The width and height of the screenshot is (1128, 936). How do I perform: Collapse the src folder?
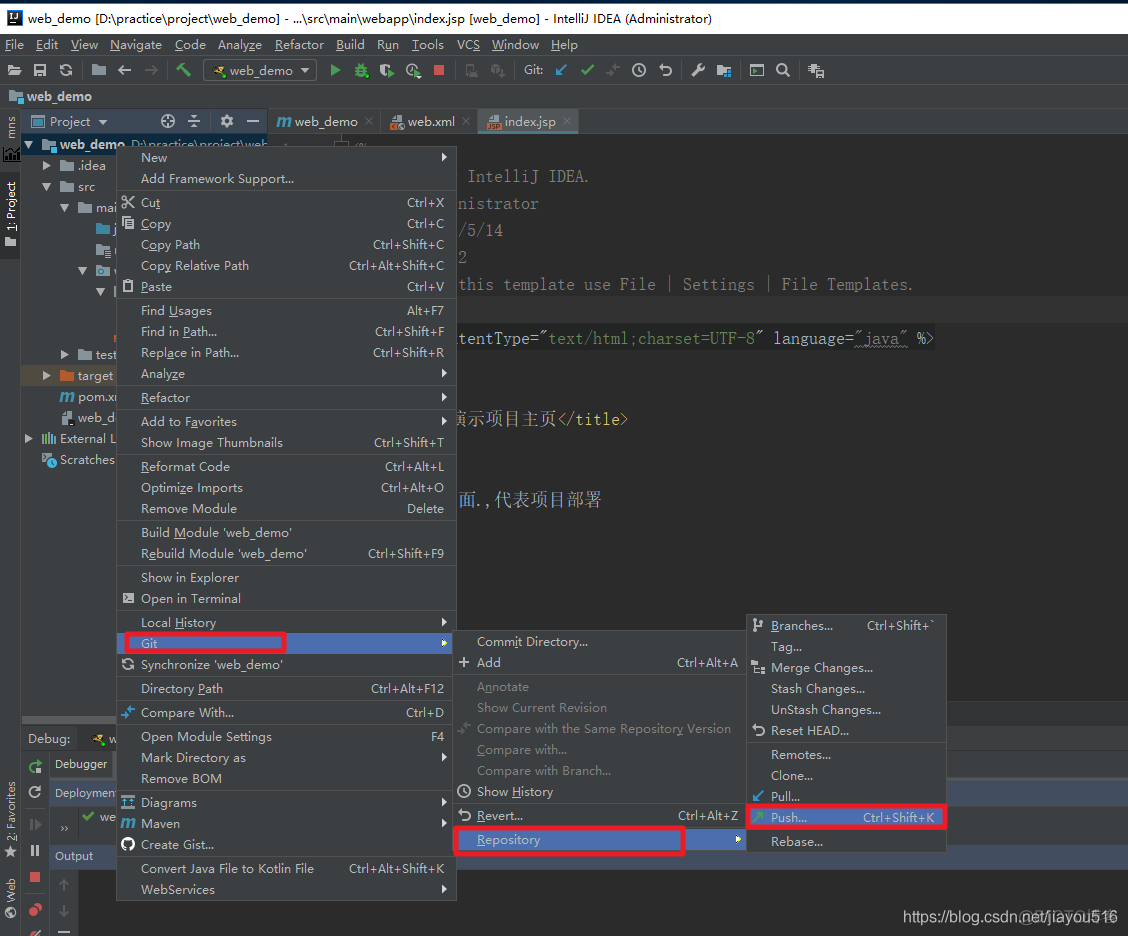coord(47,186)
